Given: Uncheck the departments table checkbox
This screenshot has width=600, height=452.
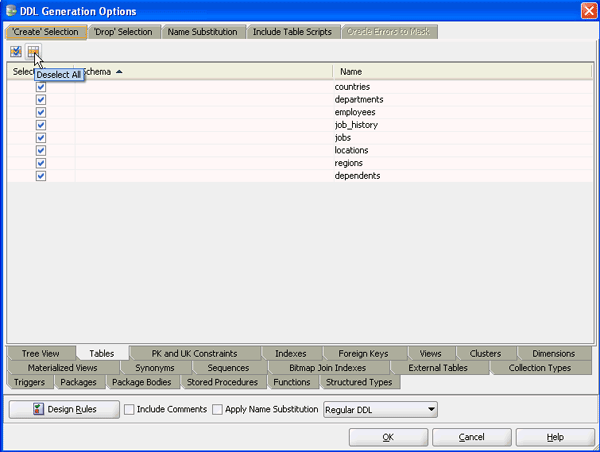Looking at the screenshot, I should coord(41,100).
